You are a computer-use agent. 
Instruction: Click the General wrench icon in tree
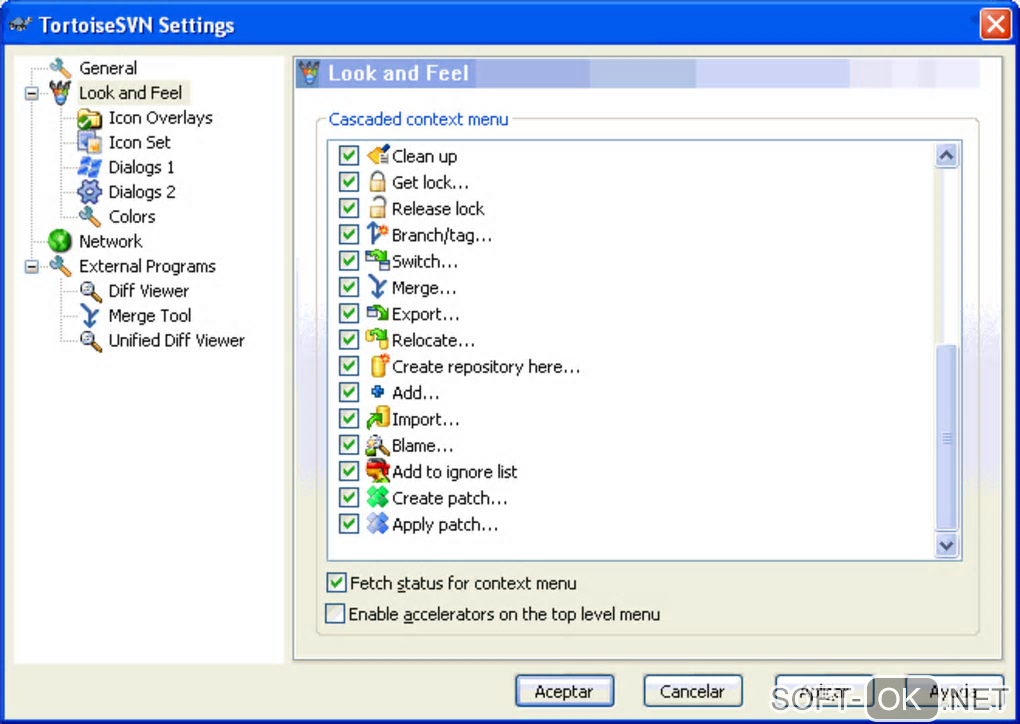point(60,68)
